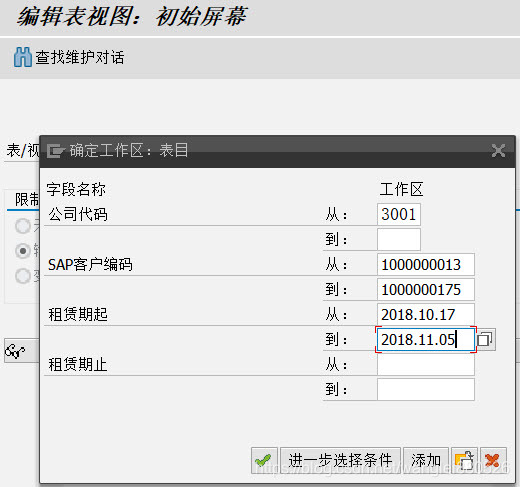This screenshot has width=520, height=487.
Task: Select the first radio button behind dialog
Action: [x=23, y=226]
